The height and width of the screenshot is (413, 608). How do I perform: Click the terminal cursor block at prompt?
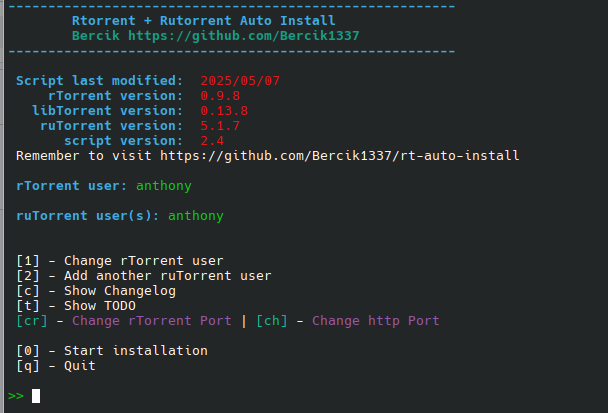[x=36, y=396]
